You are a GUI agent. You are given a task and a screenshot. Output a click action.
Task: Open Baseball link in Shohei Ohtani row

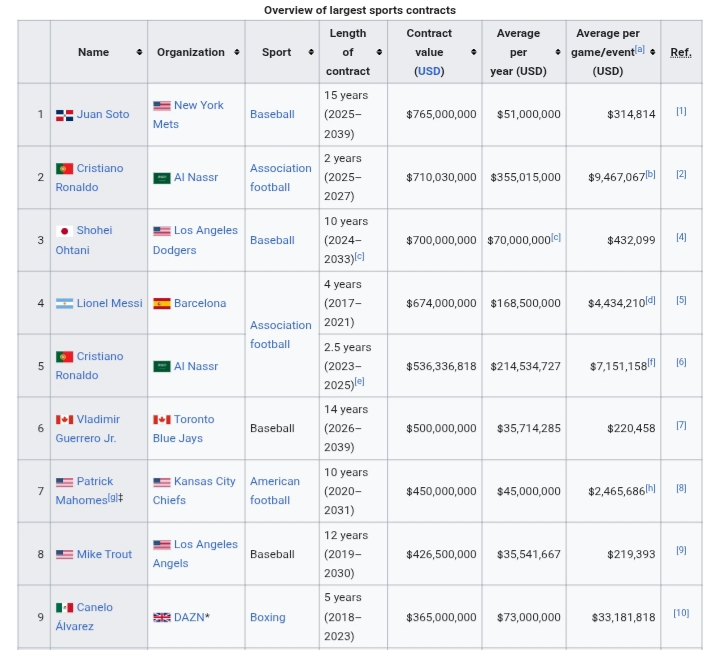tap(272, 240)
